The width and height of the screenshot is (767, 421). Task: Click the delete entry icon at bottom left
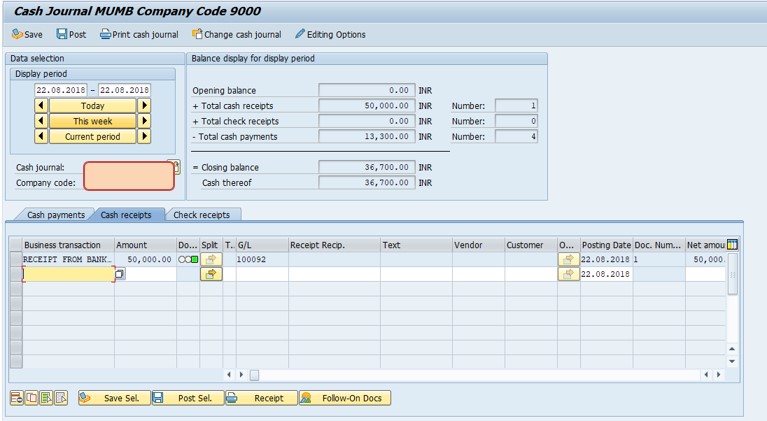pos(17,398)
